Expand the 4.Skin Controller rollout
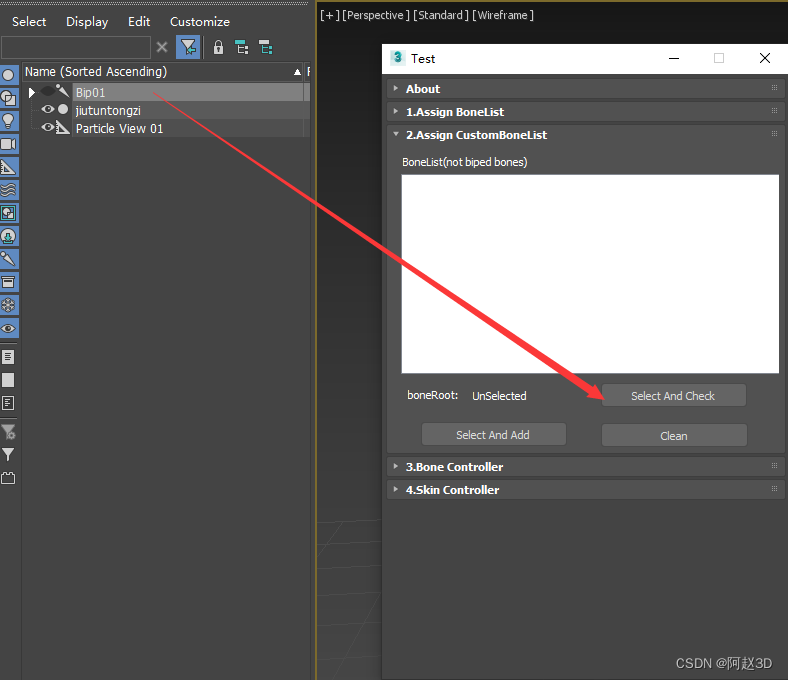Screen dimensions: 788x680 [396, 489]
